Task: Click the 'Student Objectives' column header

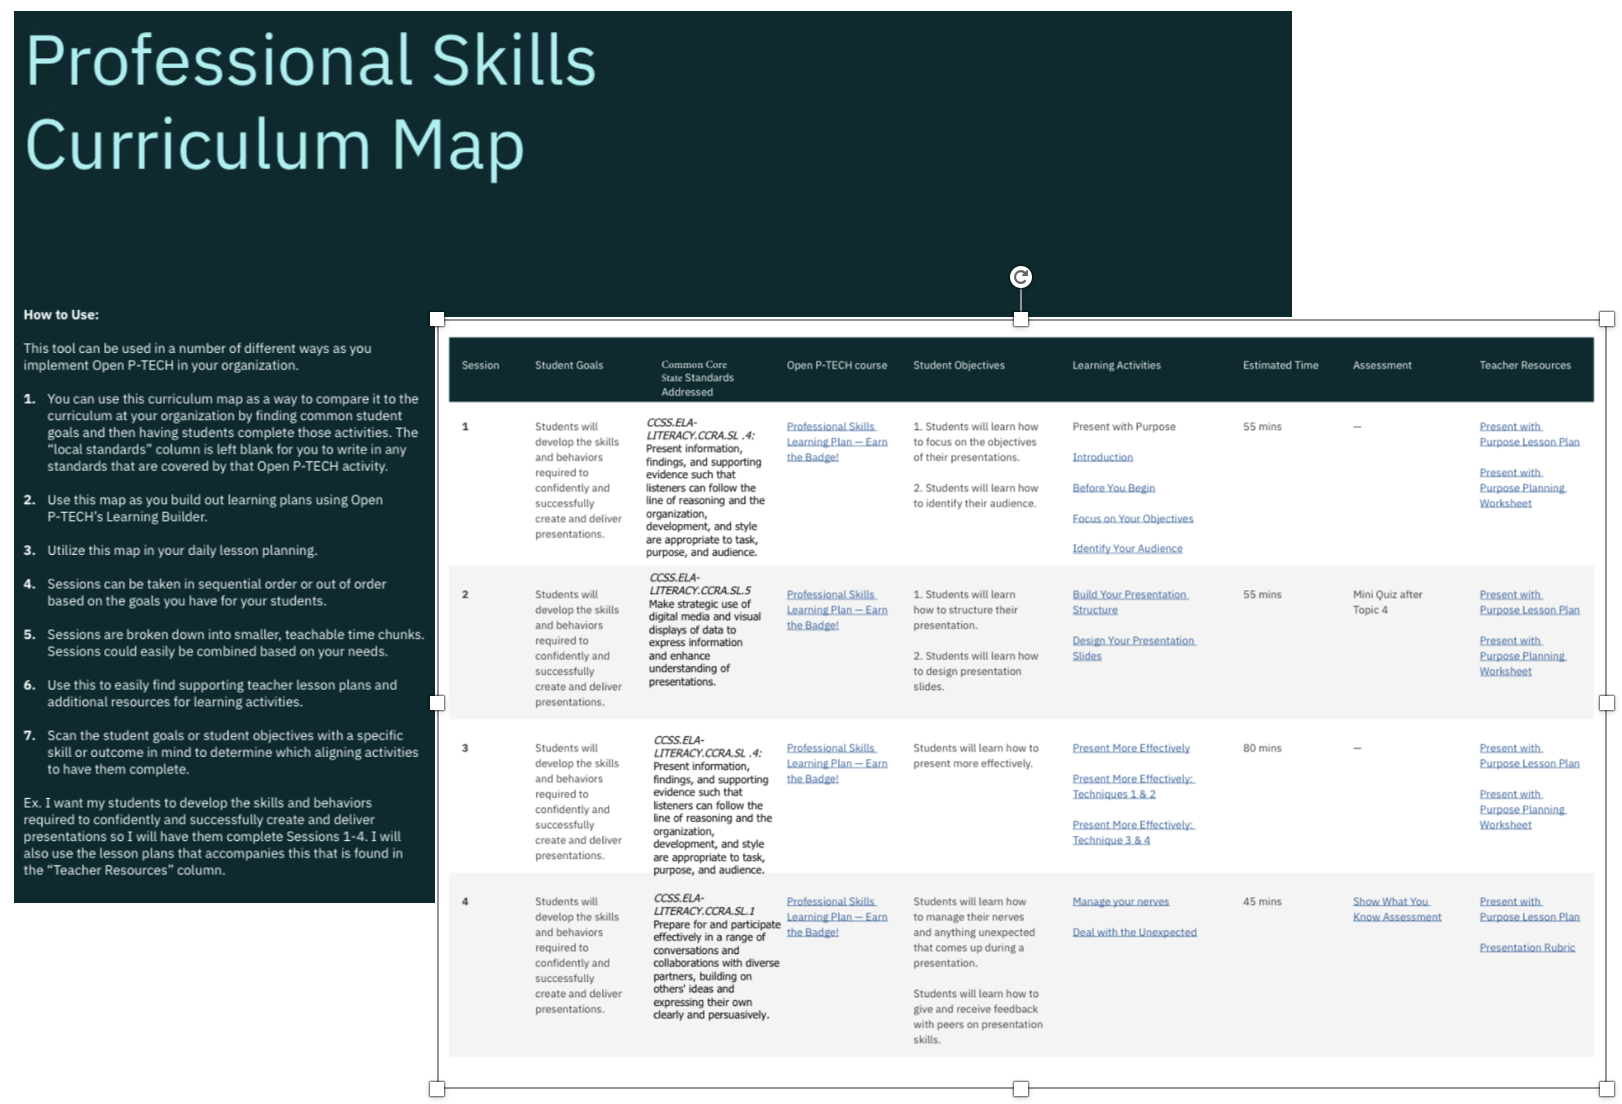Action: pos(958,365)
